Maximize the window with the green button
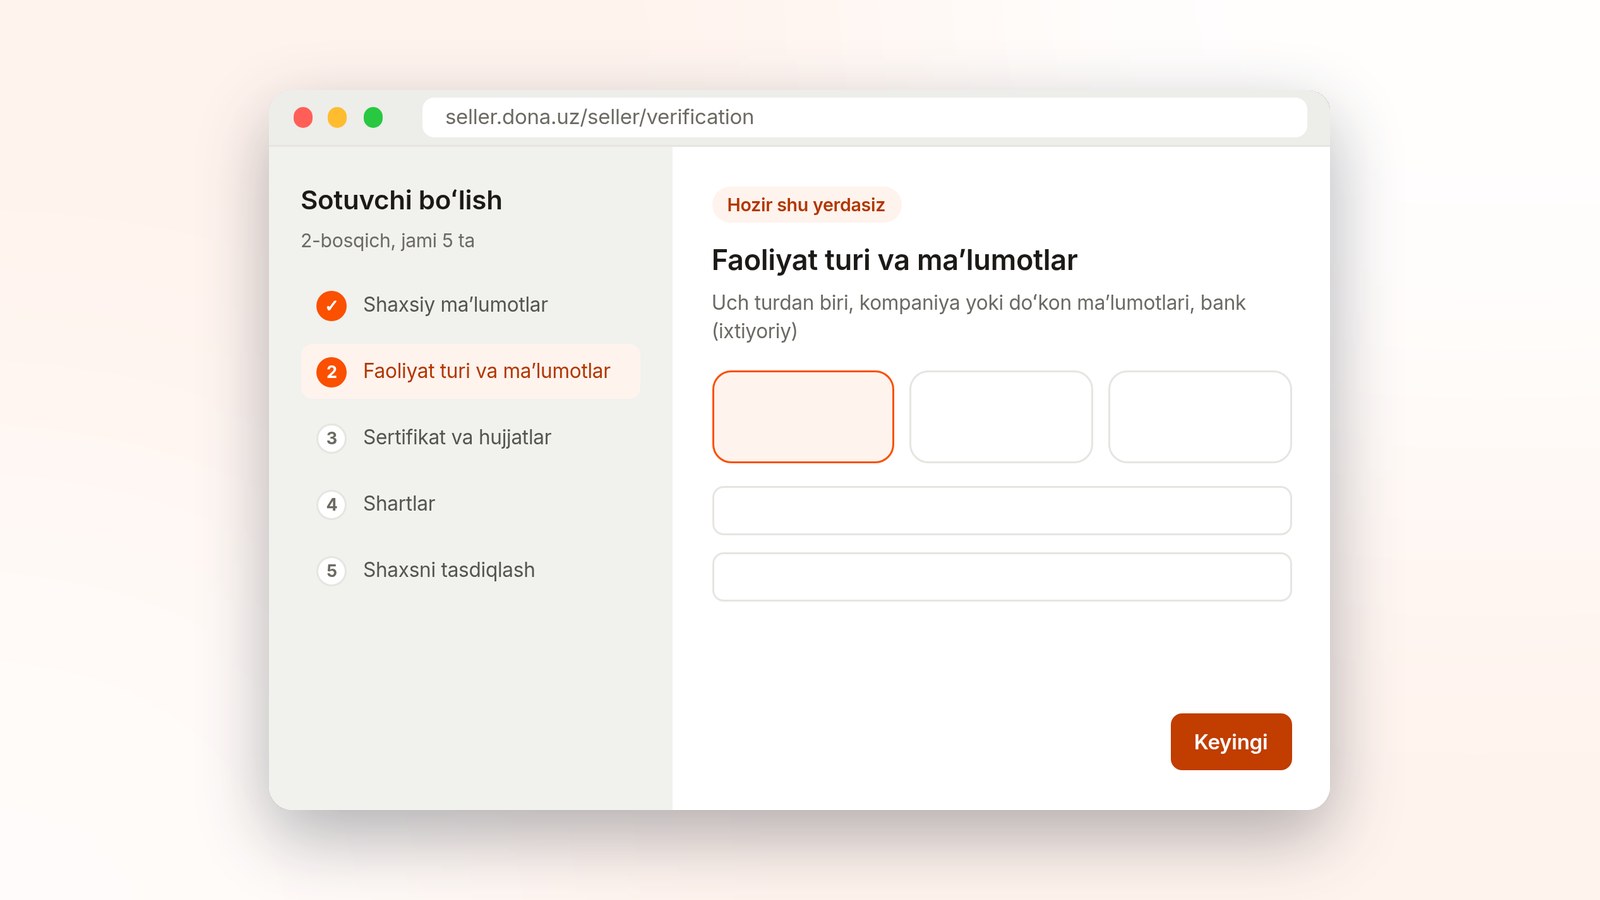The height and width of the screenshot is (900, 1600). [373, 118]
